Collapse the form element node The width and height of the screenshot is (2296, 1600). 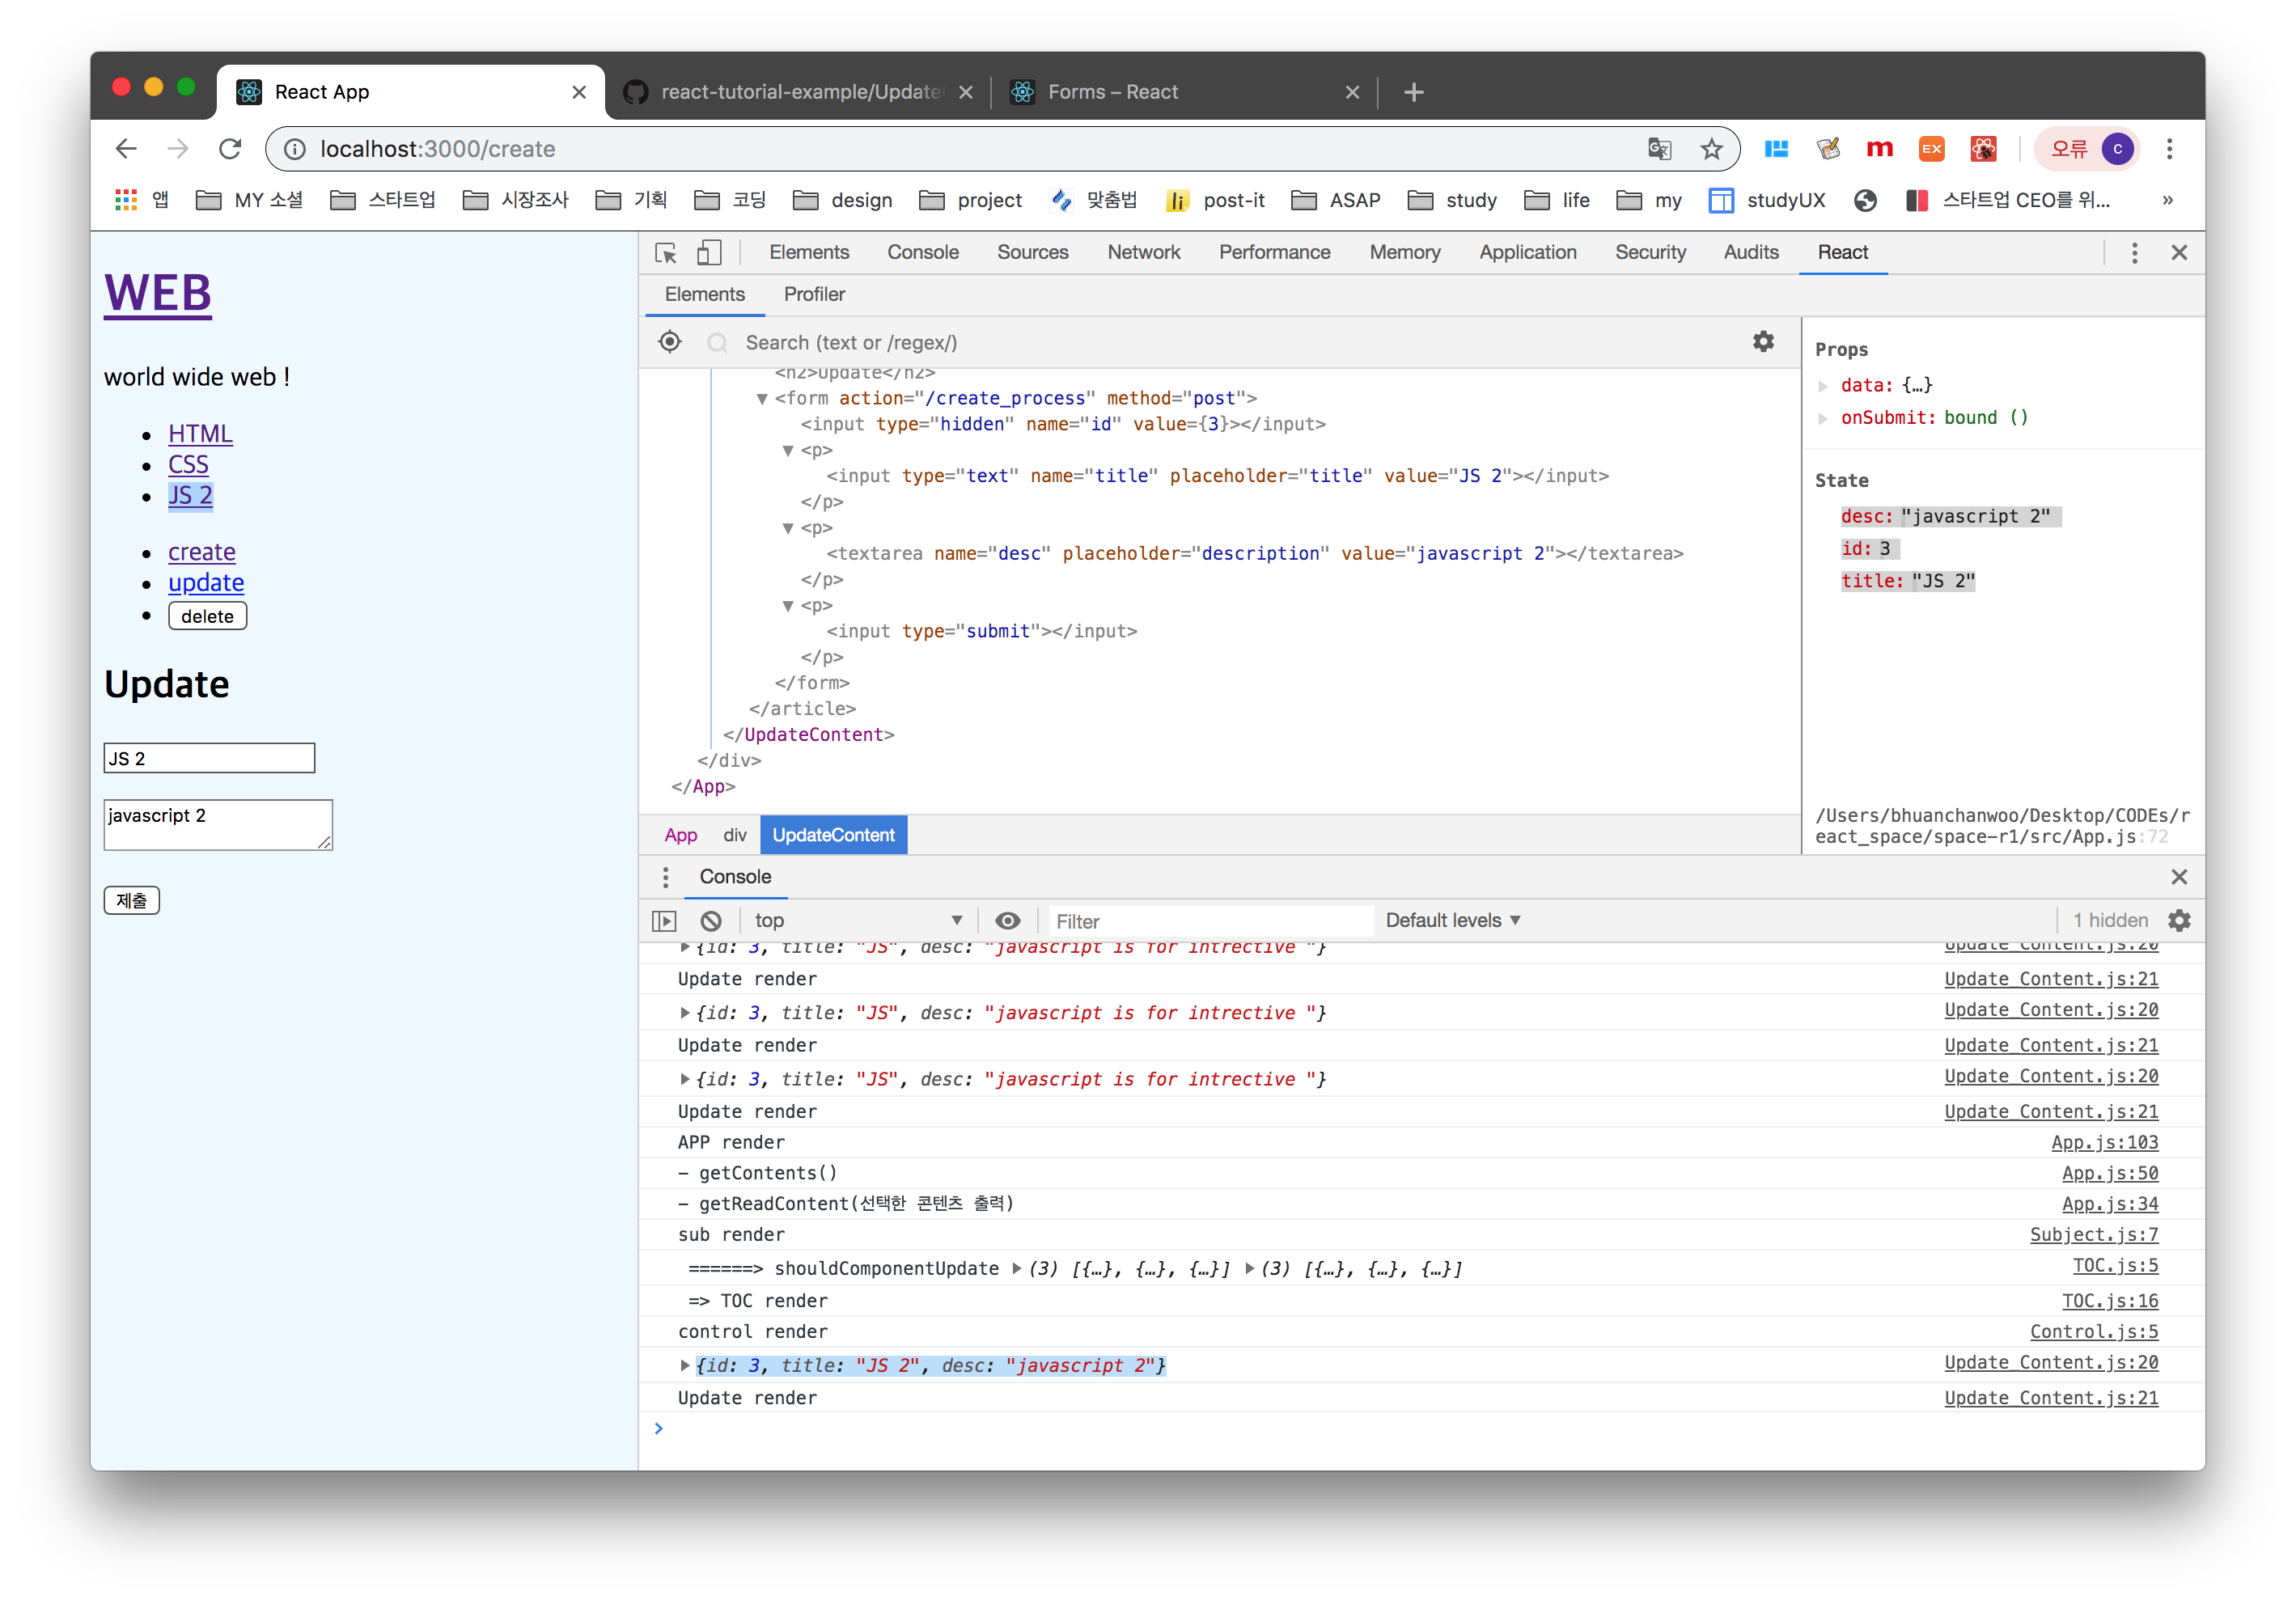tap(762, 399)
